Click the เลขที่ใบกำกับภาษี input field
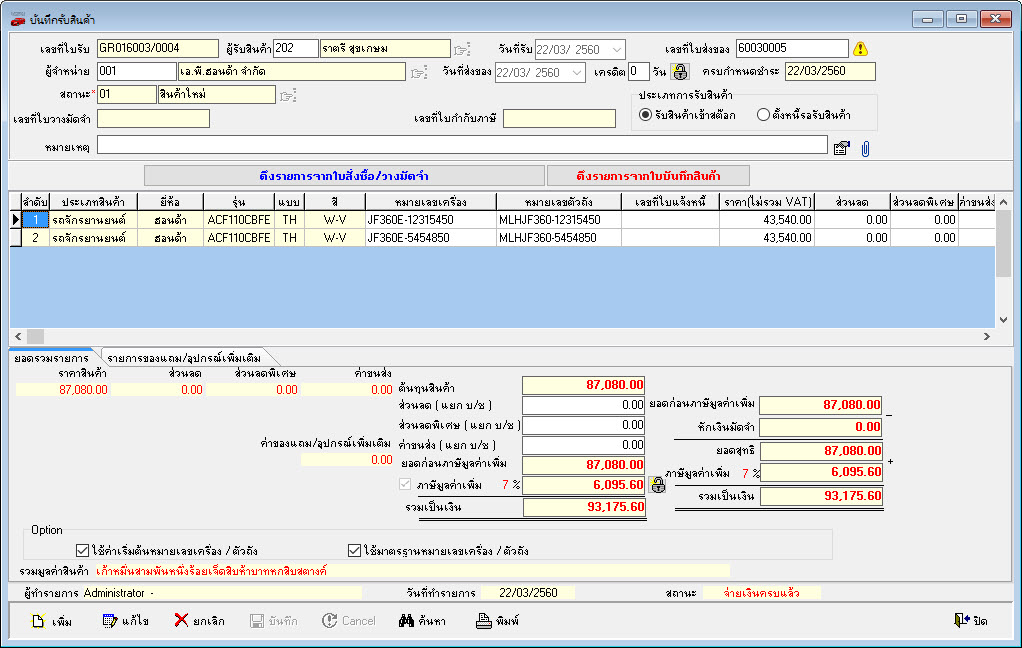Viewport: 1022px width, 648px height. pyautogui.click(x=559, y=118)
